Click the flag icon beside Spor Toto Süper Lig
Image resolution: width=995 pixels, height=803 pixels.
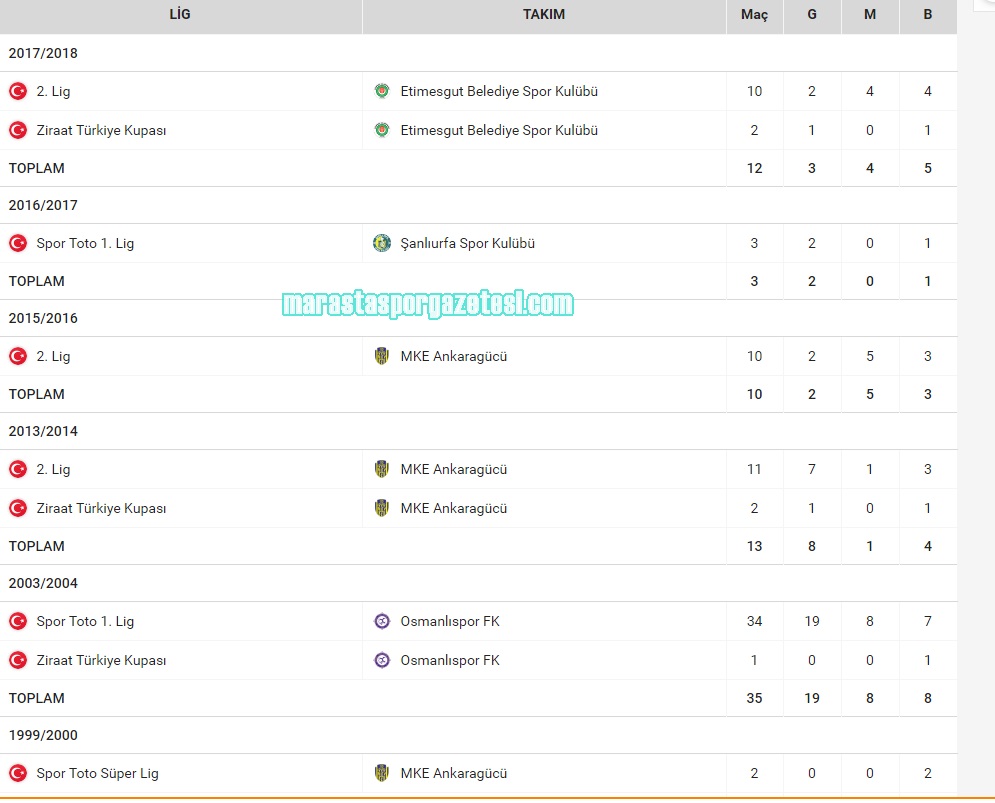tap(18, 773)
